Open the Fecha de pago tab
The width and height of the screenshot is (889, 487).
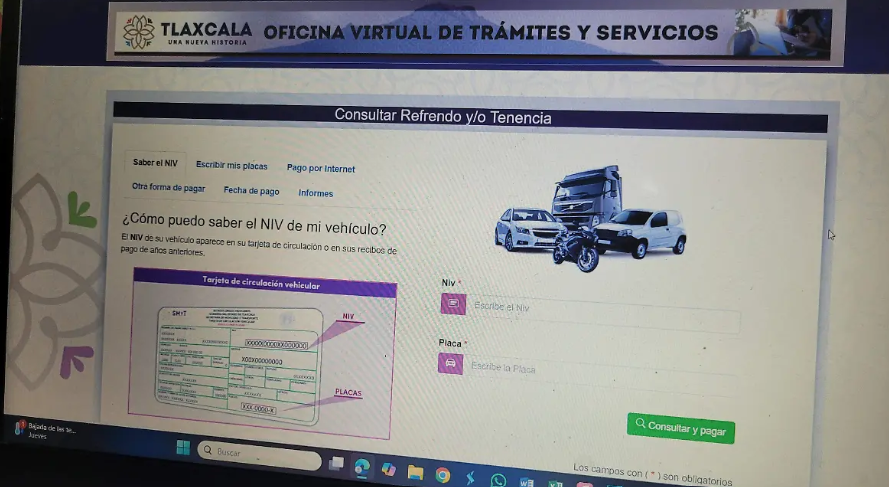point(251,190)
